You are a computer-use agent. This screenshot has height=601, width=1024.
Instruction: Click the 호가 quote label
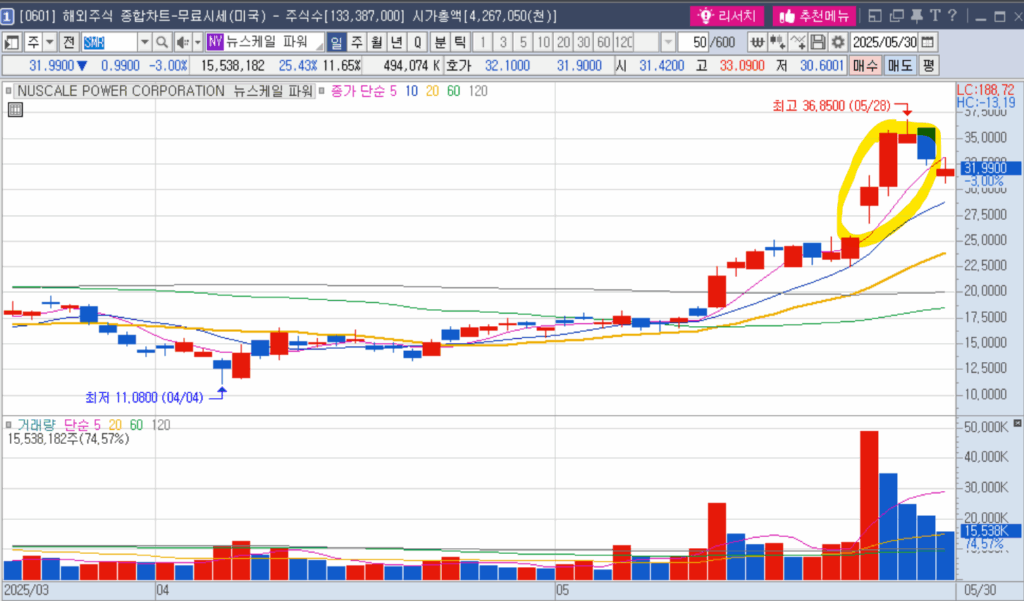click(458, 66)
